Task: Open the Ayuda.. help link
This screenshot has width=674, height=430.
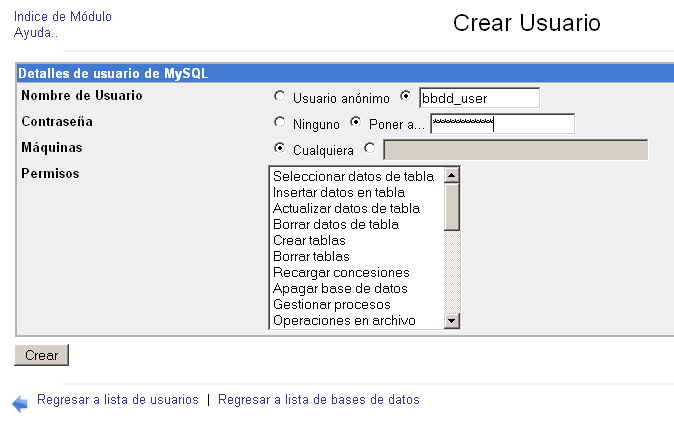Action: pyautogui.click(x=36, y=32)
